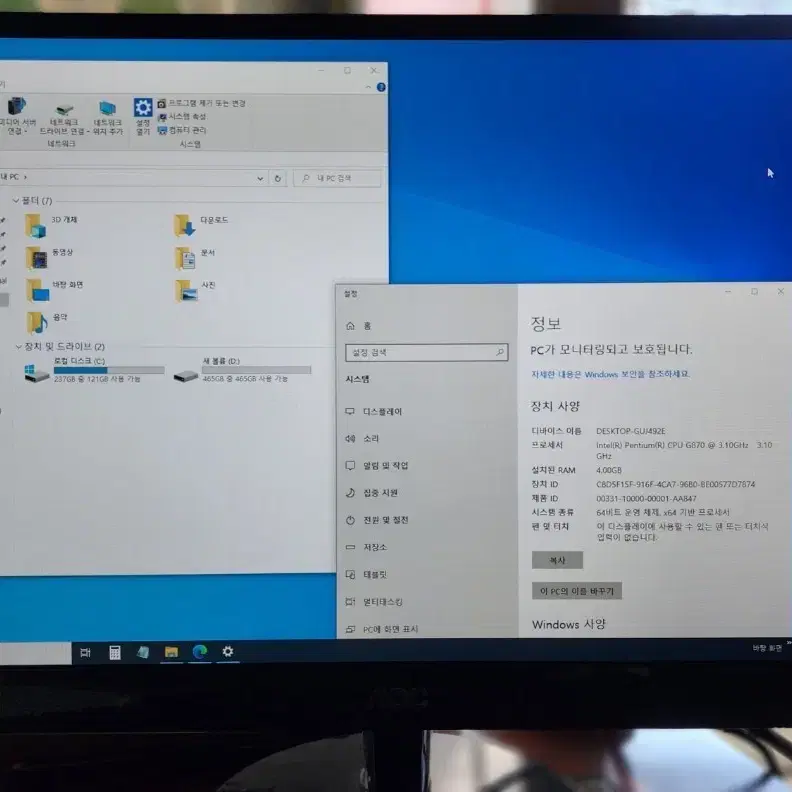Screen dimensions: 792x792
Task: Click the product ID 00331-10000-00001-AA847
Action: click(x=646, y=499)
